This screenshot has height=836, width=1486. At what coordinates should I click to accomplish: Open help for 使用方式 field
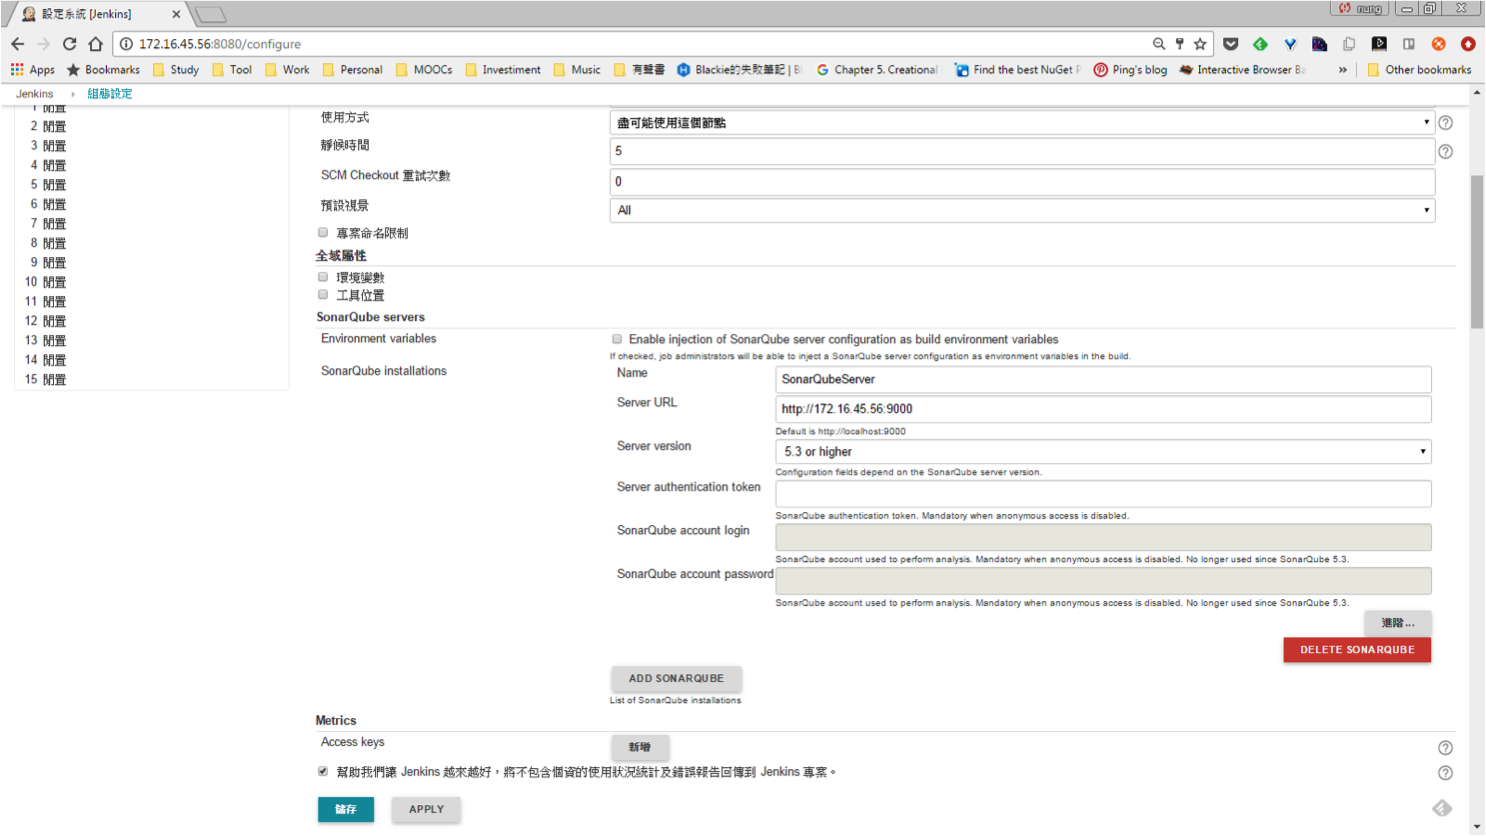(1445, 123)
